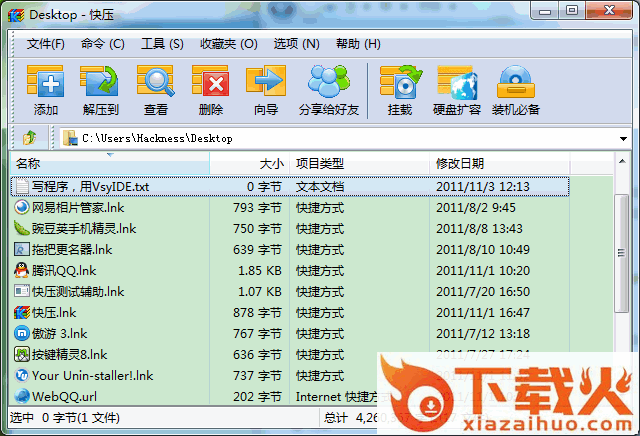Sort by the 大小 column header
This screenshot has width=640, height=436.
click(x=250, y=164)
